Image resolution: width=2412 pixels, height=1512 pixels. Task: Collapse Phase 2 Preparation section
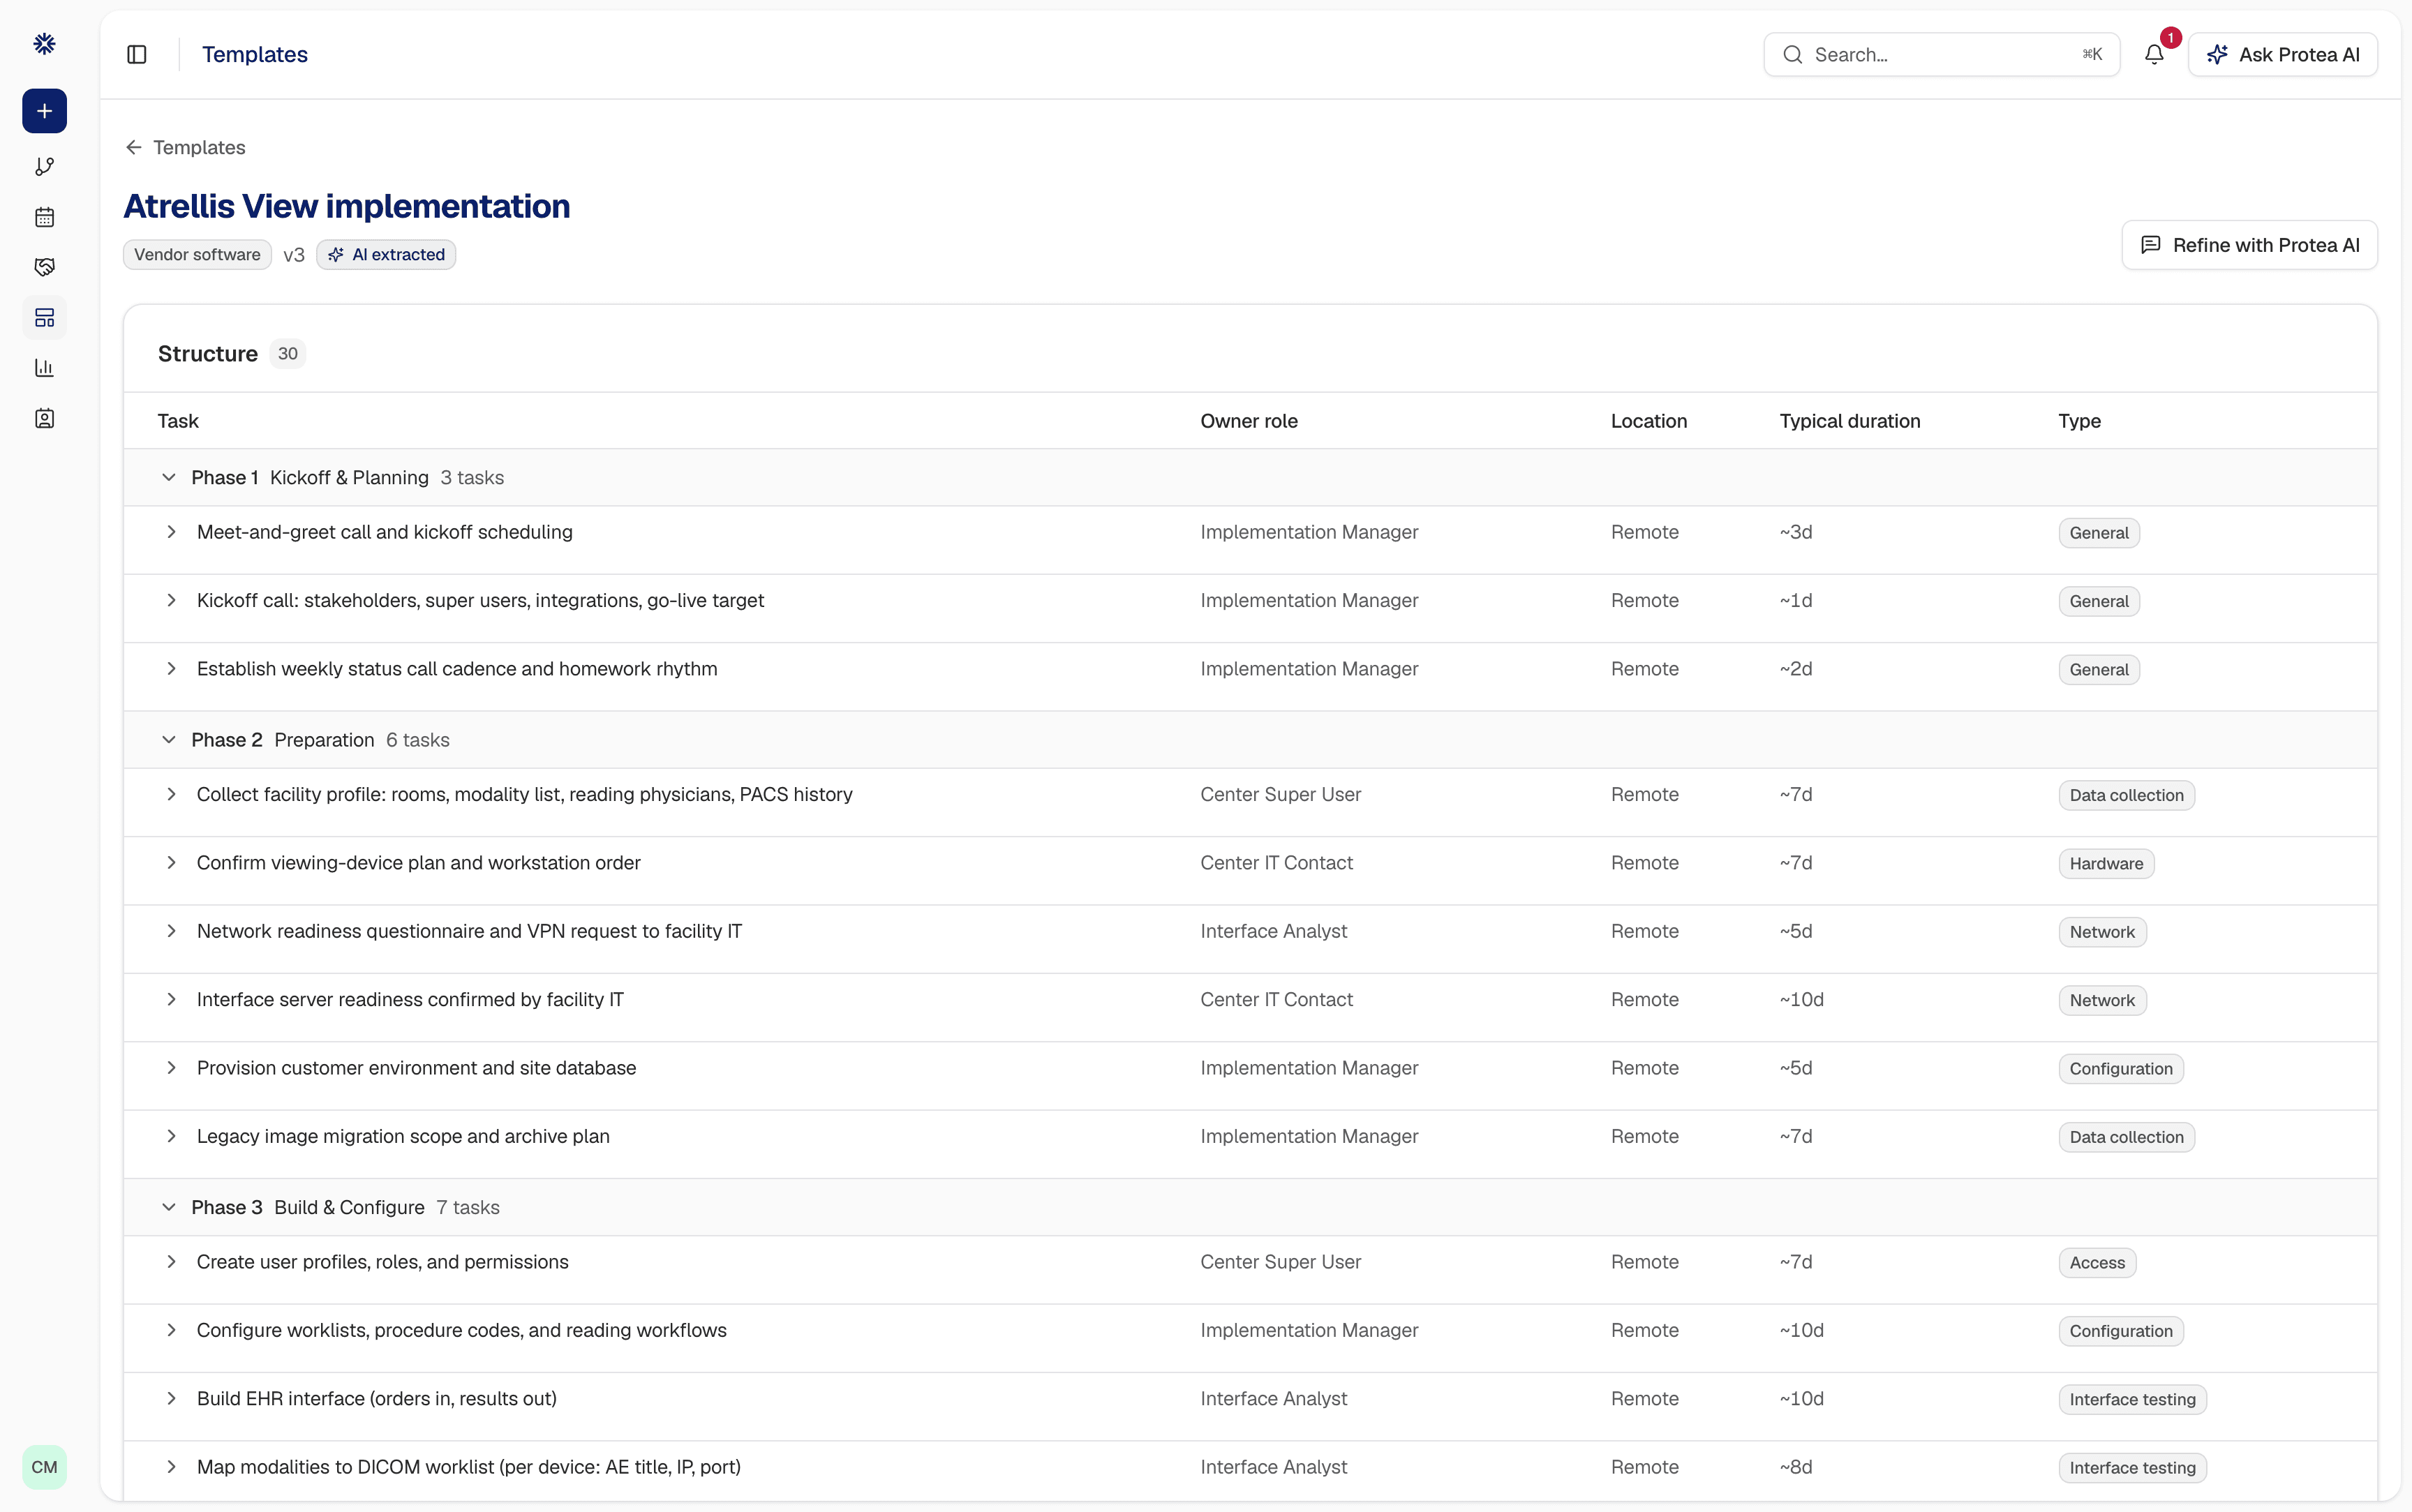coord(169,740)
